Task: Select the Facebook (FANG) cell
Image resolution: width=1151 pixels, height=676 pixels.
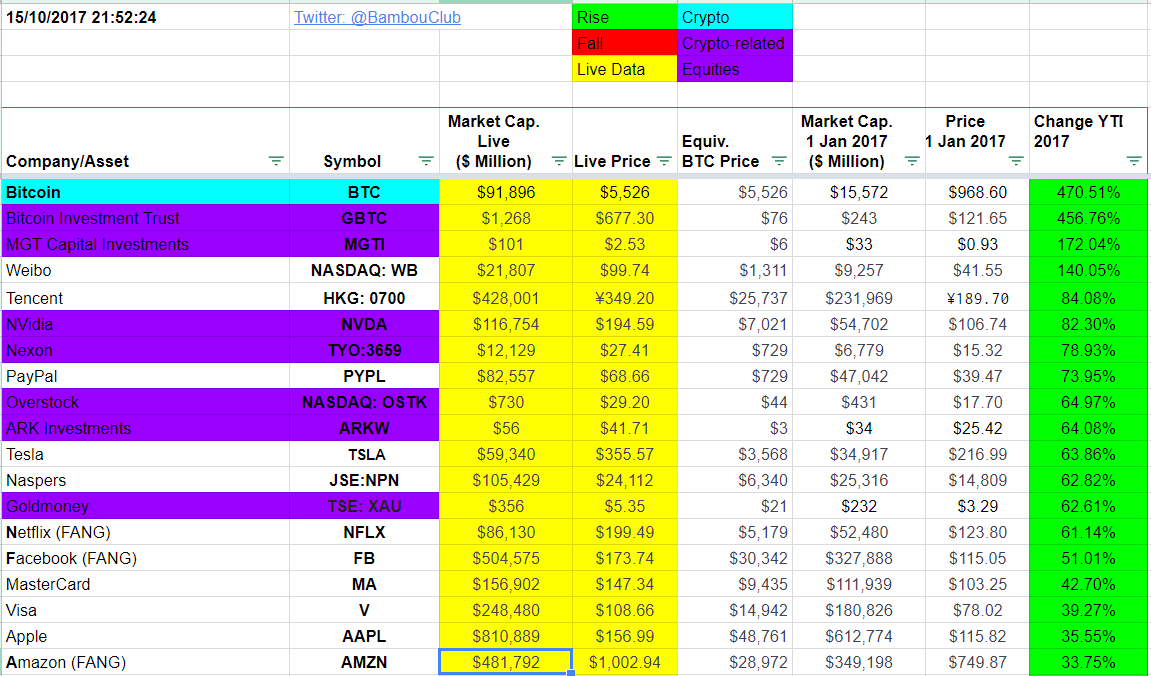Action: (x=145, y=559)
